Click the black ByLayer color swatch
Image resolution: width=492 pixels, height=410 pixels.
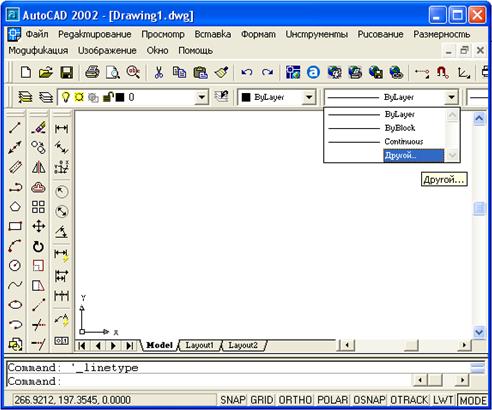(x=246, y=97)
